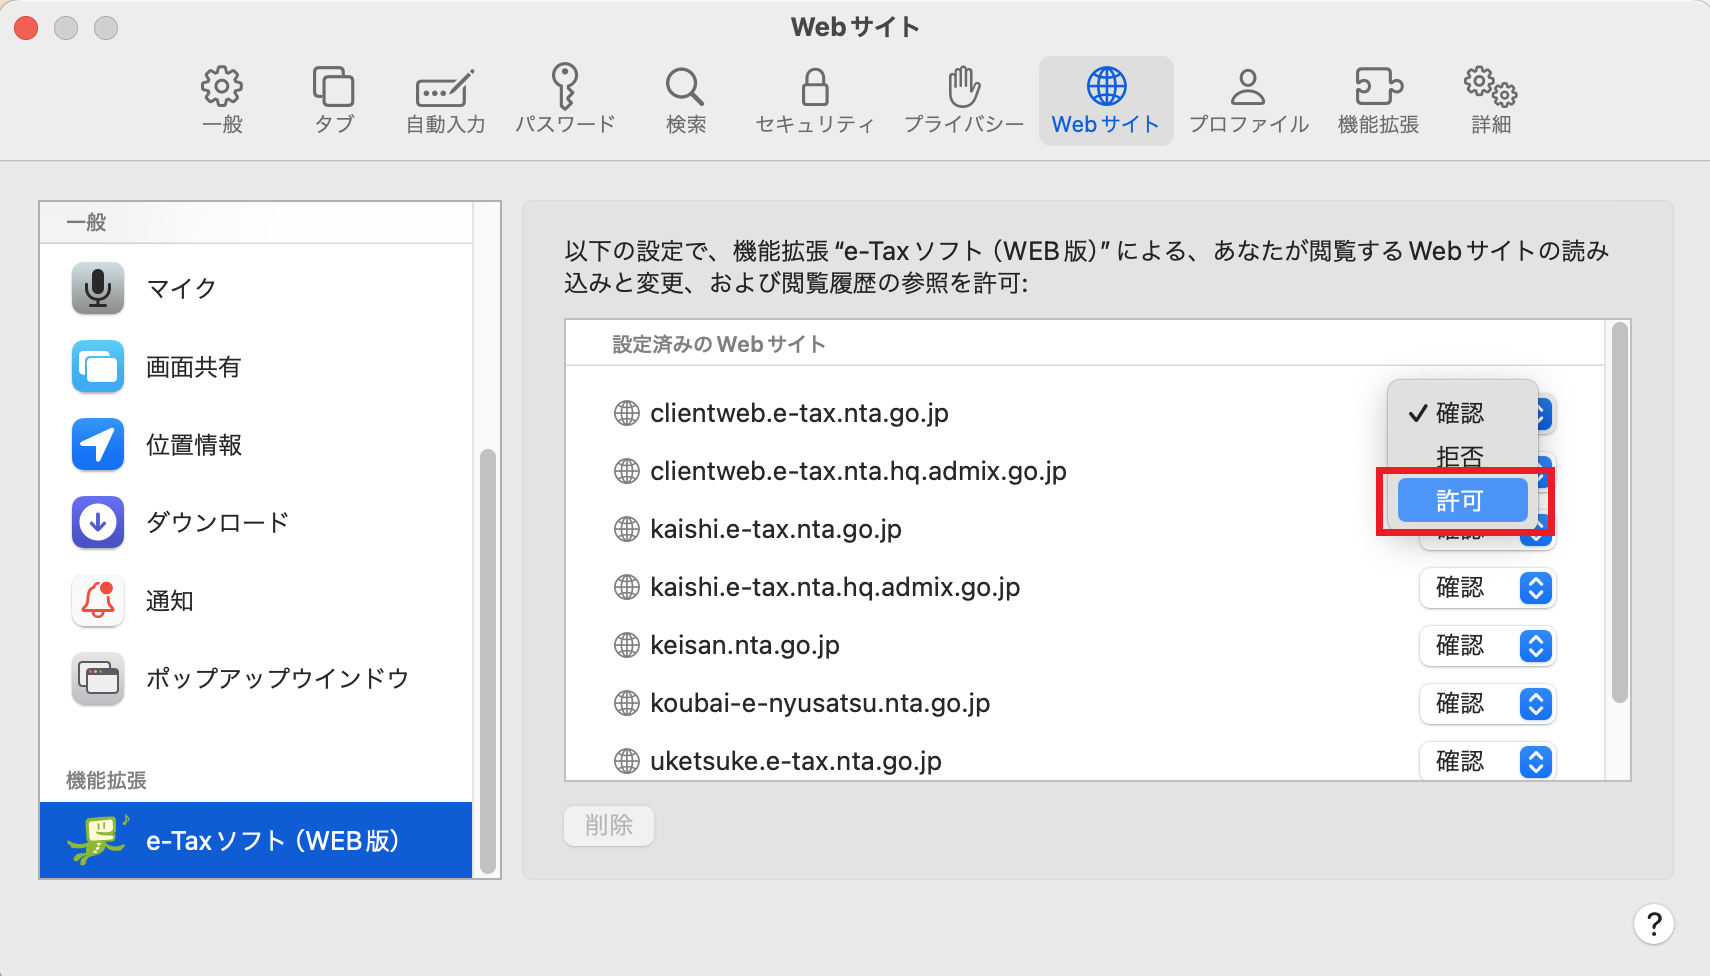Click the 削除 (Delete) button

click(x=608, y=826)
